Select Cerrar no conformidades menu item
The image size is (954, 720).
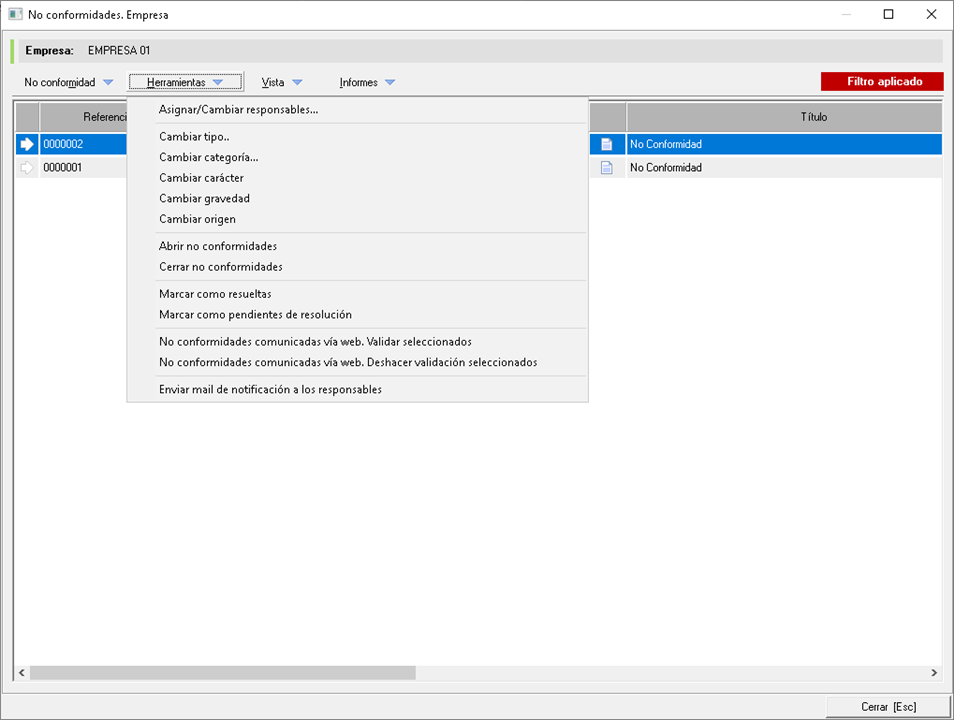click(220, 267)
